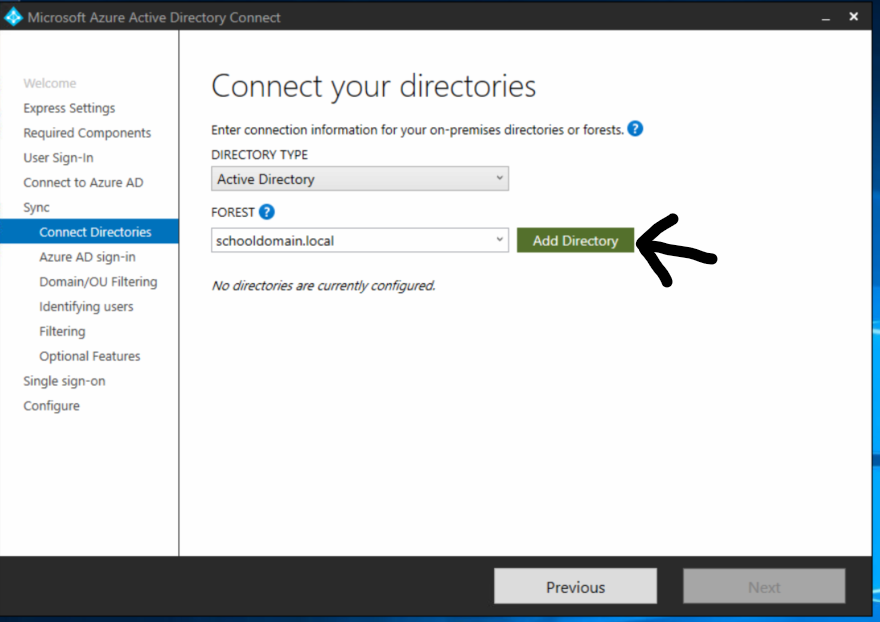
Task: Click the greyed Next button
Action: click(764, 587)
